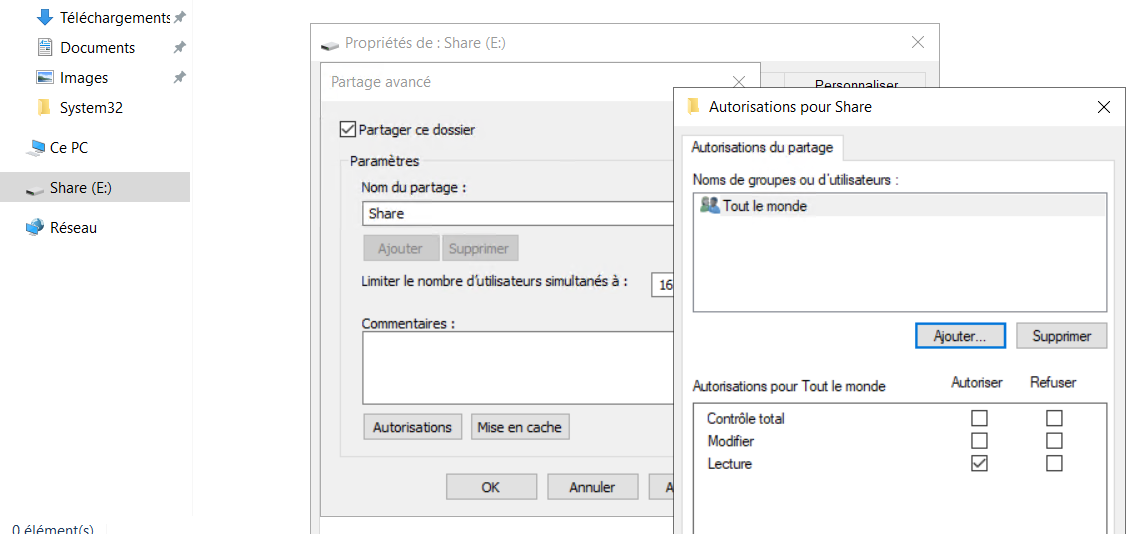This screenshot has height=534, width=1141.
Task: Click the Documents icon in sidebar
Action: point(44,47)
